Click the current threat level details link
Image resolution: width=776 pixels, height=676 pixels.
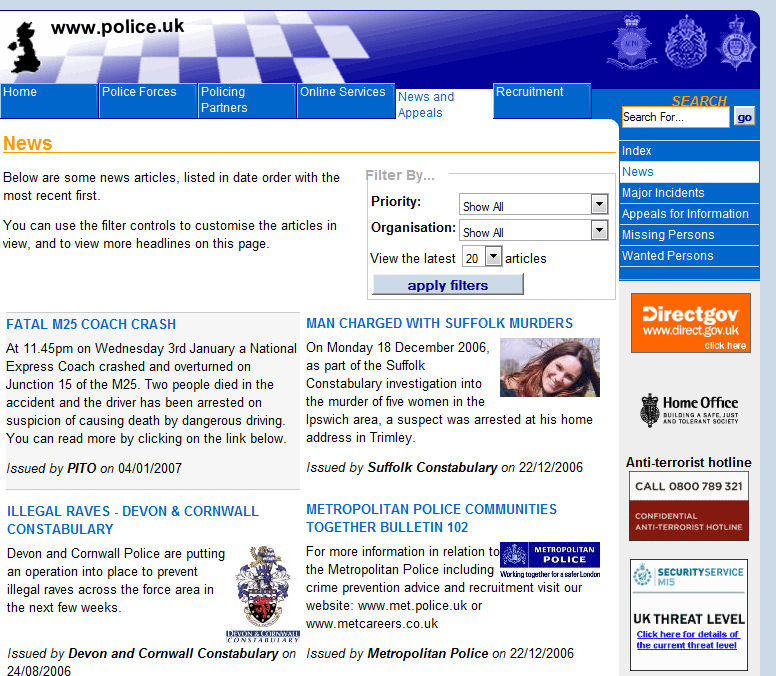pyautogui.click(x=688, y=640)
